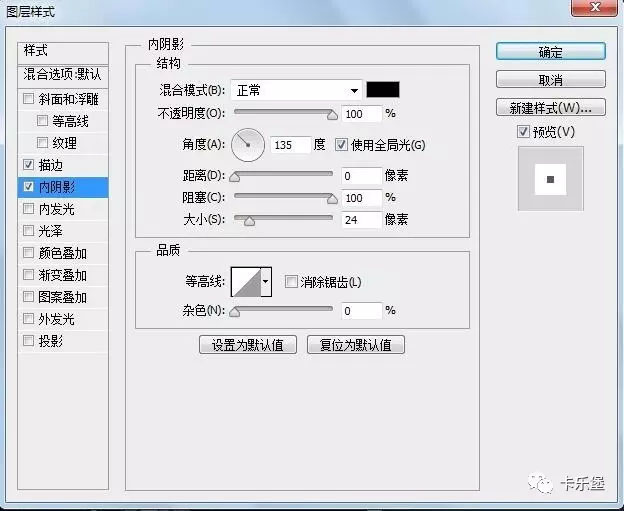
Task: Click the 确定 button
Action: 551,52
